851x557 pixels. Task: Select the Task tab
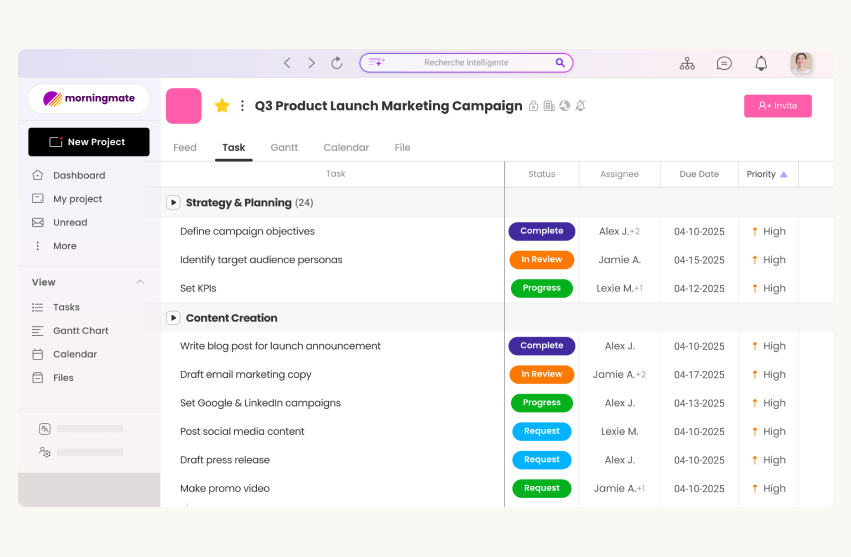233,148
